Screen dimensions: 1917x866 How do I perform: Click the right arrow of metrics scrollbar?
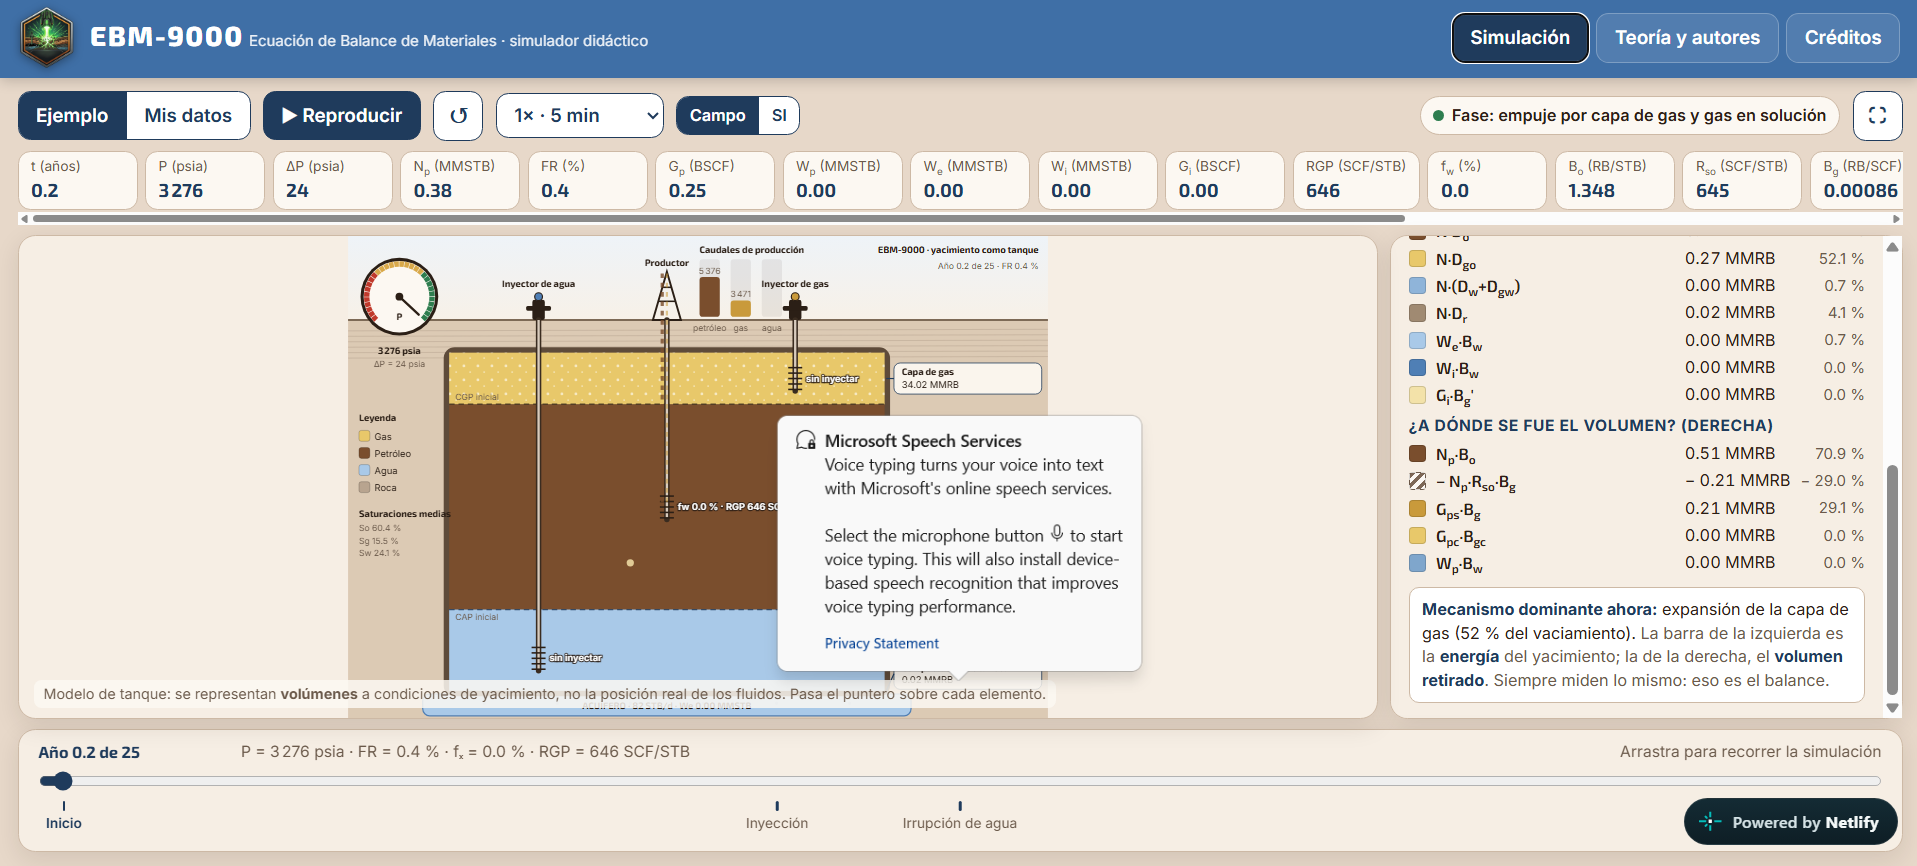coord(1896,218)
